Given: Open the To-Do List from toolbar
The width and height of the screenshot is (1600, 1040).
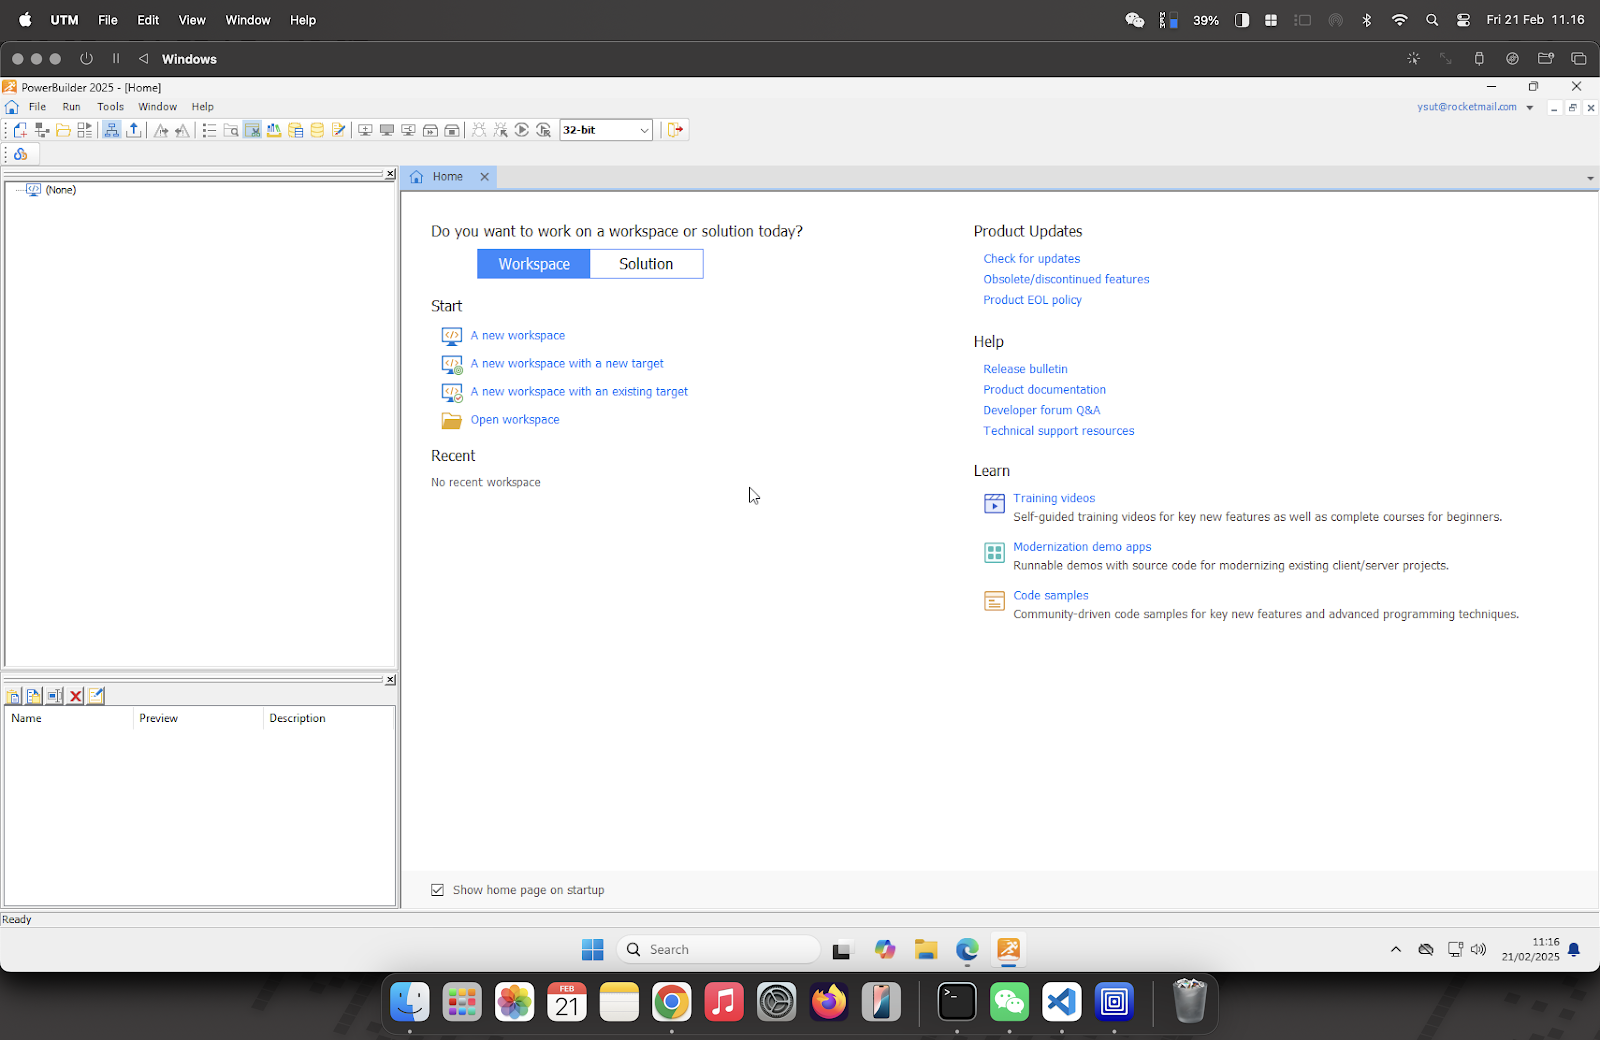Looking at the screenshot, I should pyautogui.click(x=209, y=130).
